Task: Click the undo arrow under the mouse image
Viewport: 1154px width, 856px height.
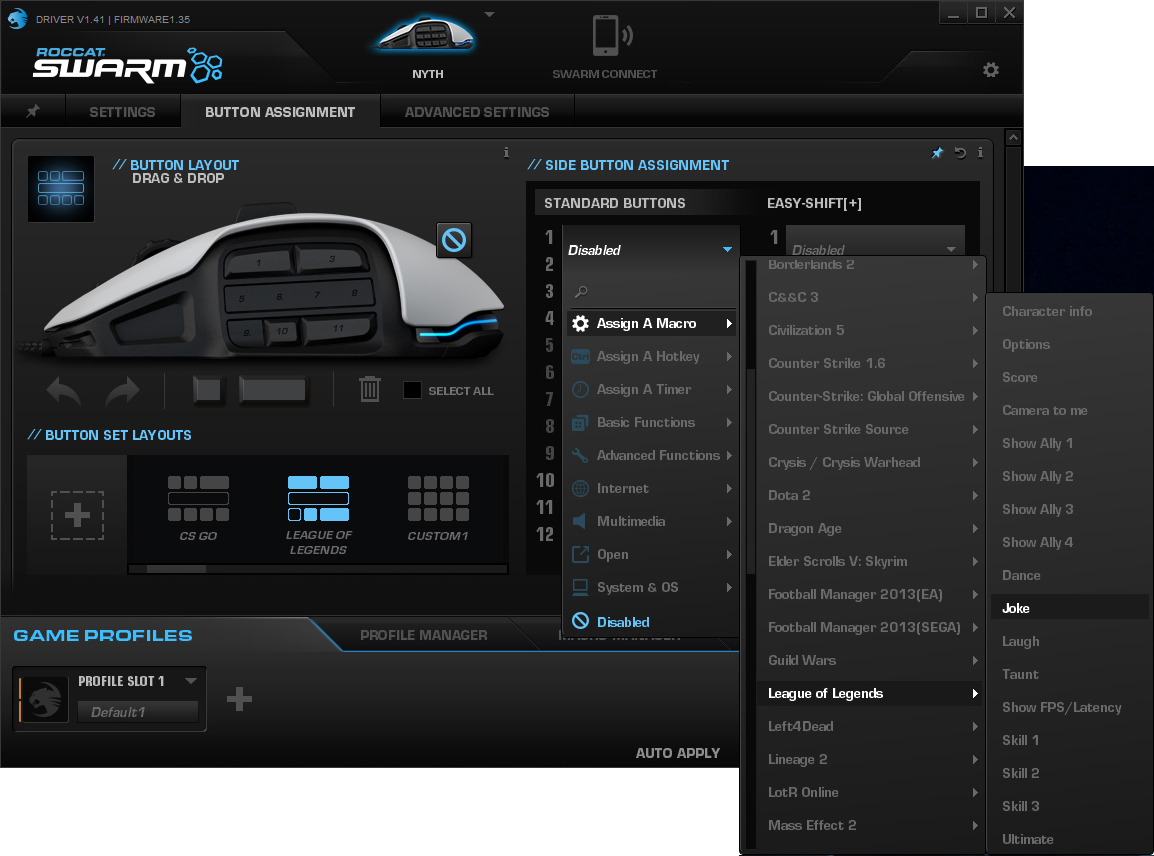Action: tap(64, 390)
